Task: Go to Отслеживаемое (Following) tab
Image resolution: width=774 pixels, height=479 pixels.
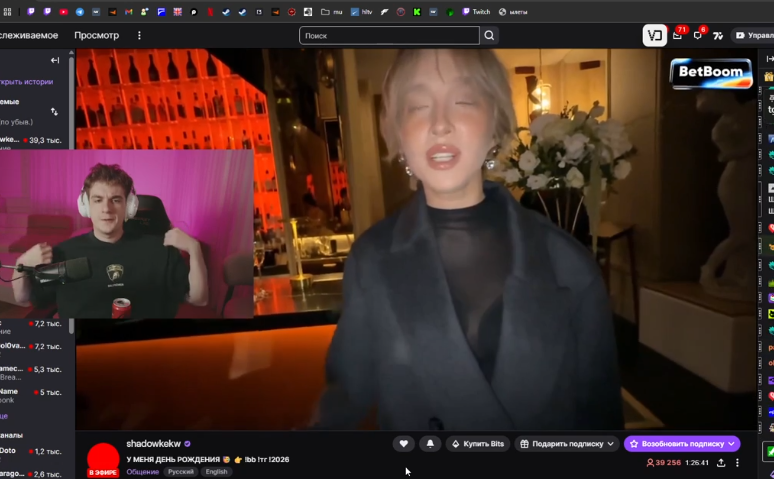Action: tap(29, 36)
